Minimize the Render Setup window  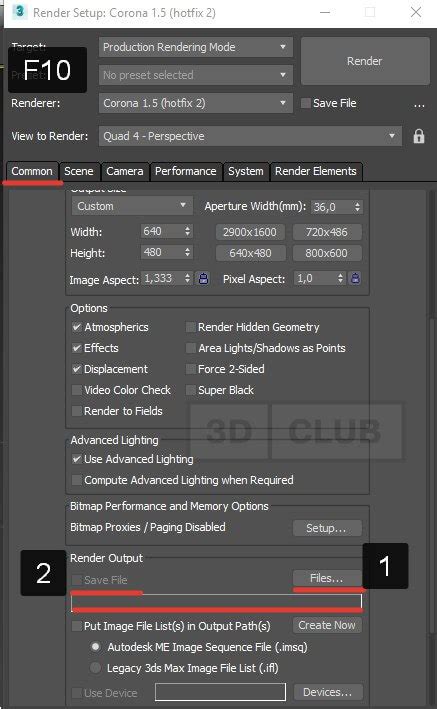(325, 12)
